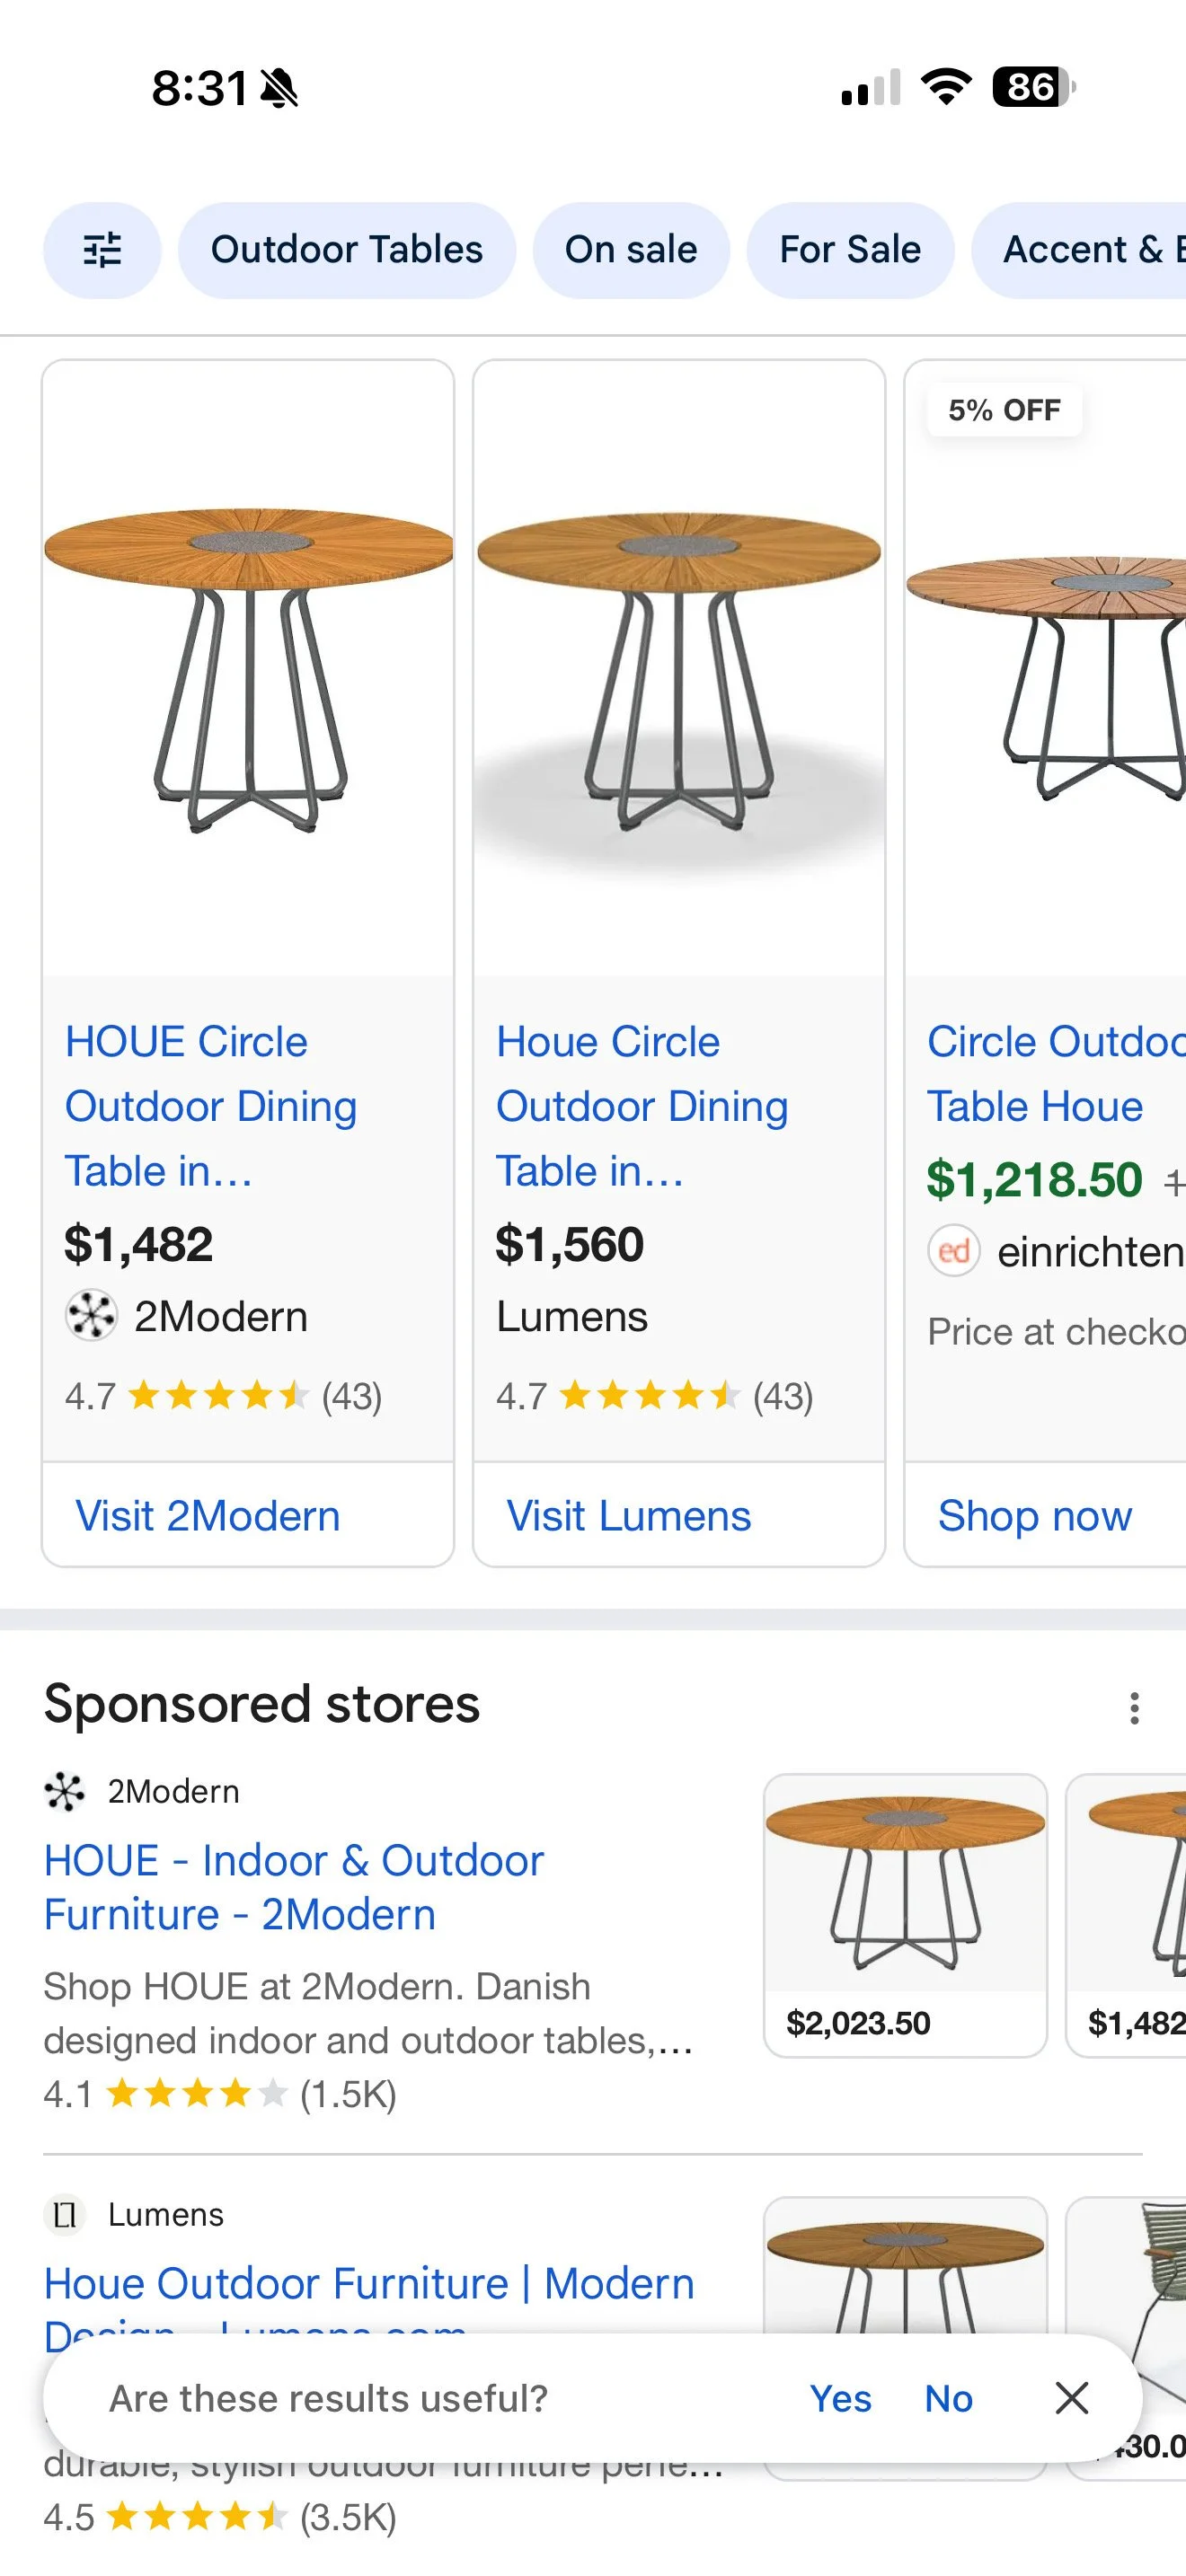Open the $1,560 Lumens table image
This screenshot has width=1186, height=2576.
pyautogui.click(x=679, y=668)
